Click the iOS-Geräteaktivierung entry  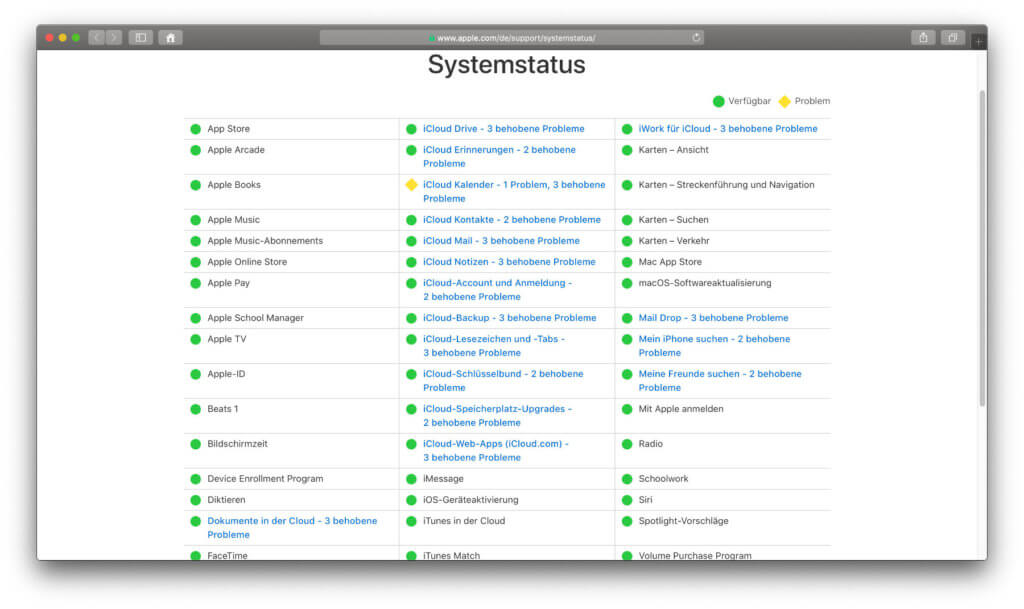470,499
